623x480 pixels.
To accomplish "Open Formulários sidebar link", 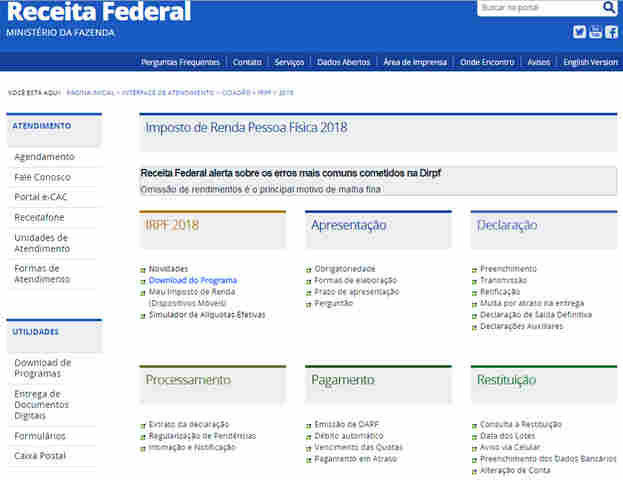I will (40, 436).
